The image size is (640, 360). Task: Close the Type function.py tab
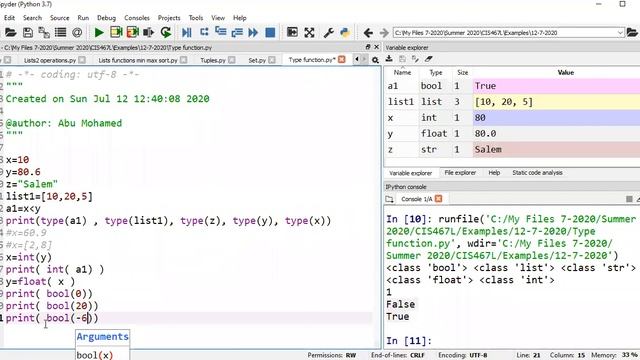(x=342, y=60)
